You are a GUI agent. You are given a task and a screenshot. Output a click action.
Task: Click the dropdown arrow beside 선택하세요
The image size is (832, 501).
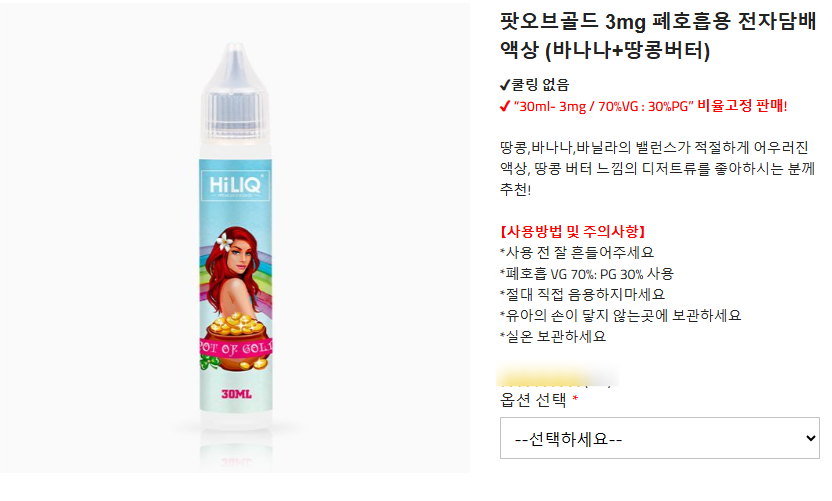[x=810, y=438]
